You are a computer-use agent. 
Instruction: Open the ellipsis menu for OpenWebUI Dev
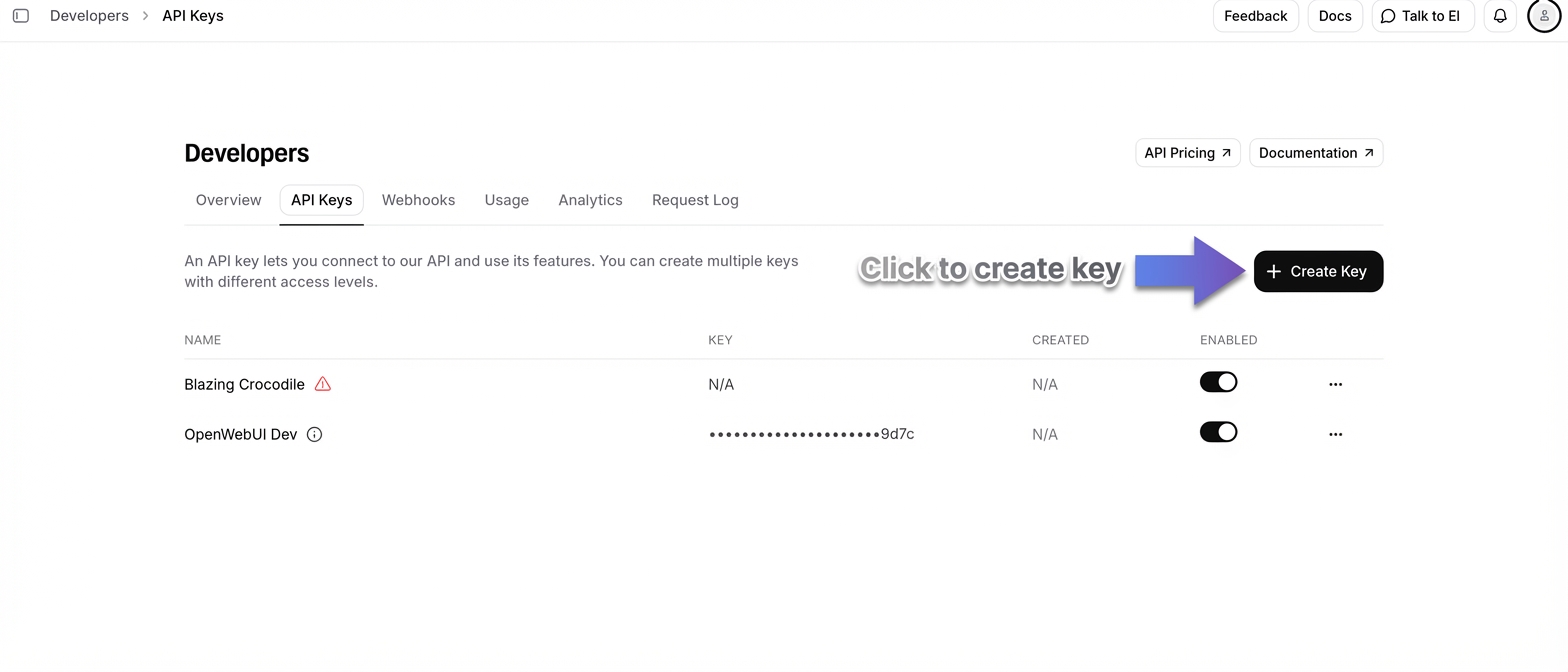(x=1336, y=434)
